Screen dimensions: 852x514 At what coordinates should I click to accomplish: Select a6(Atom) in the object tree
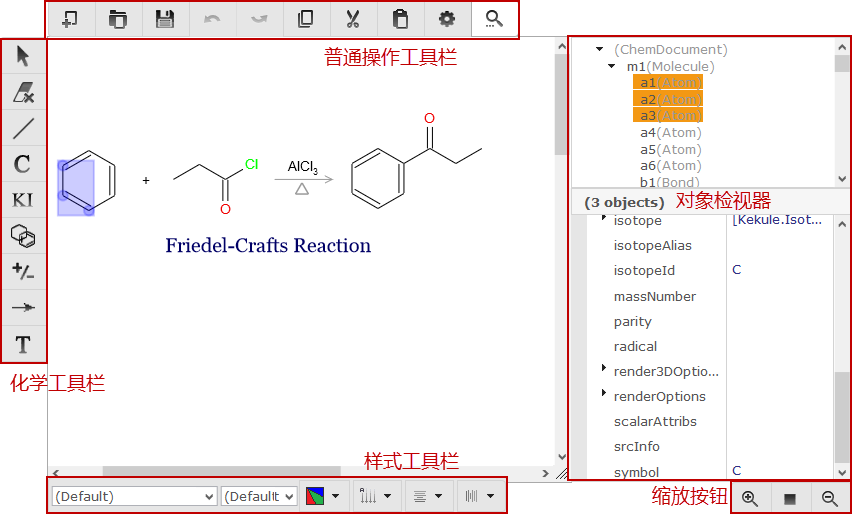(x=671, y=166)
